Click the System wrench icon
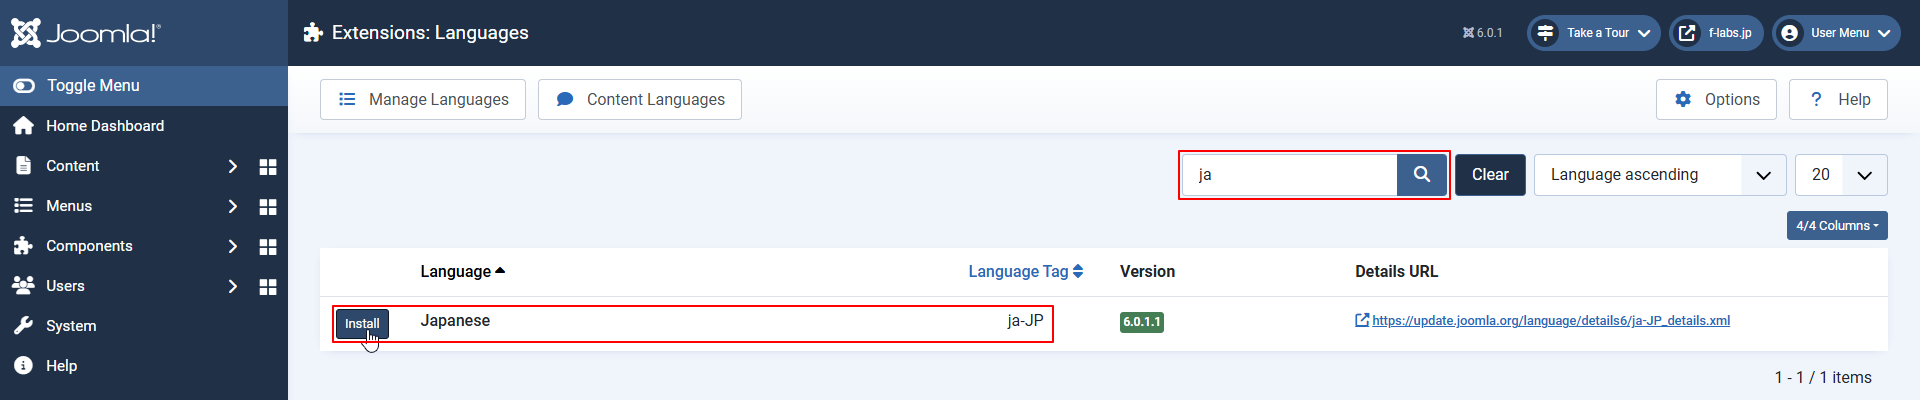The image size is (1920, 400). (23, 325)
